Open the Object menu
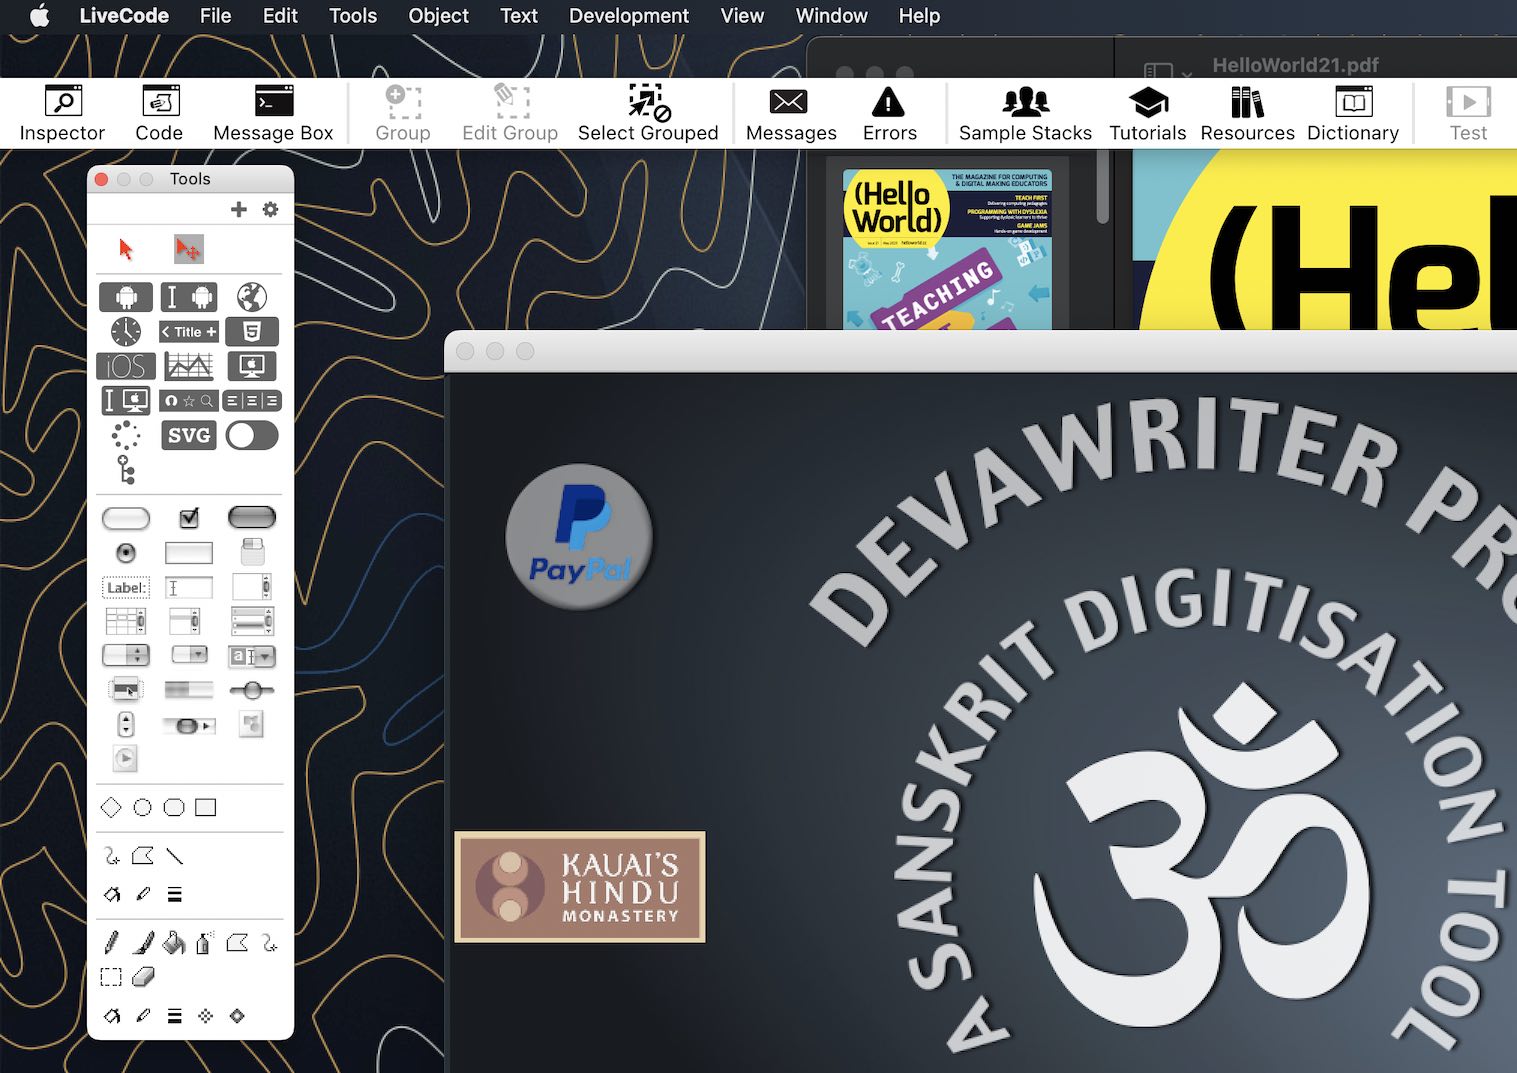 [438, 16]
